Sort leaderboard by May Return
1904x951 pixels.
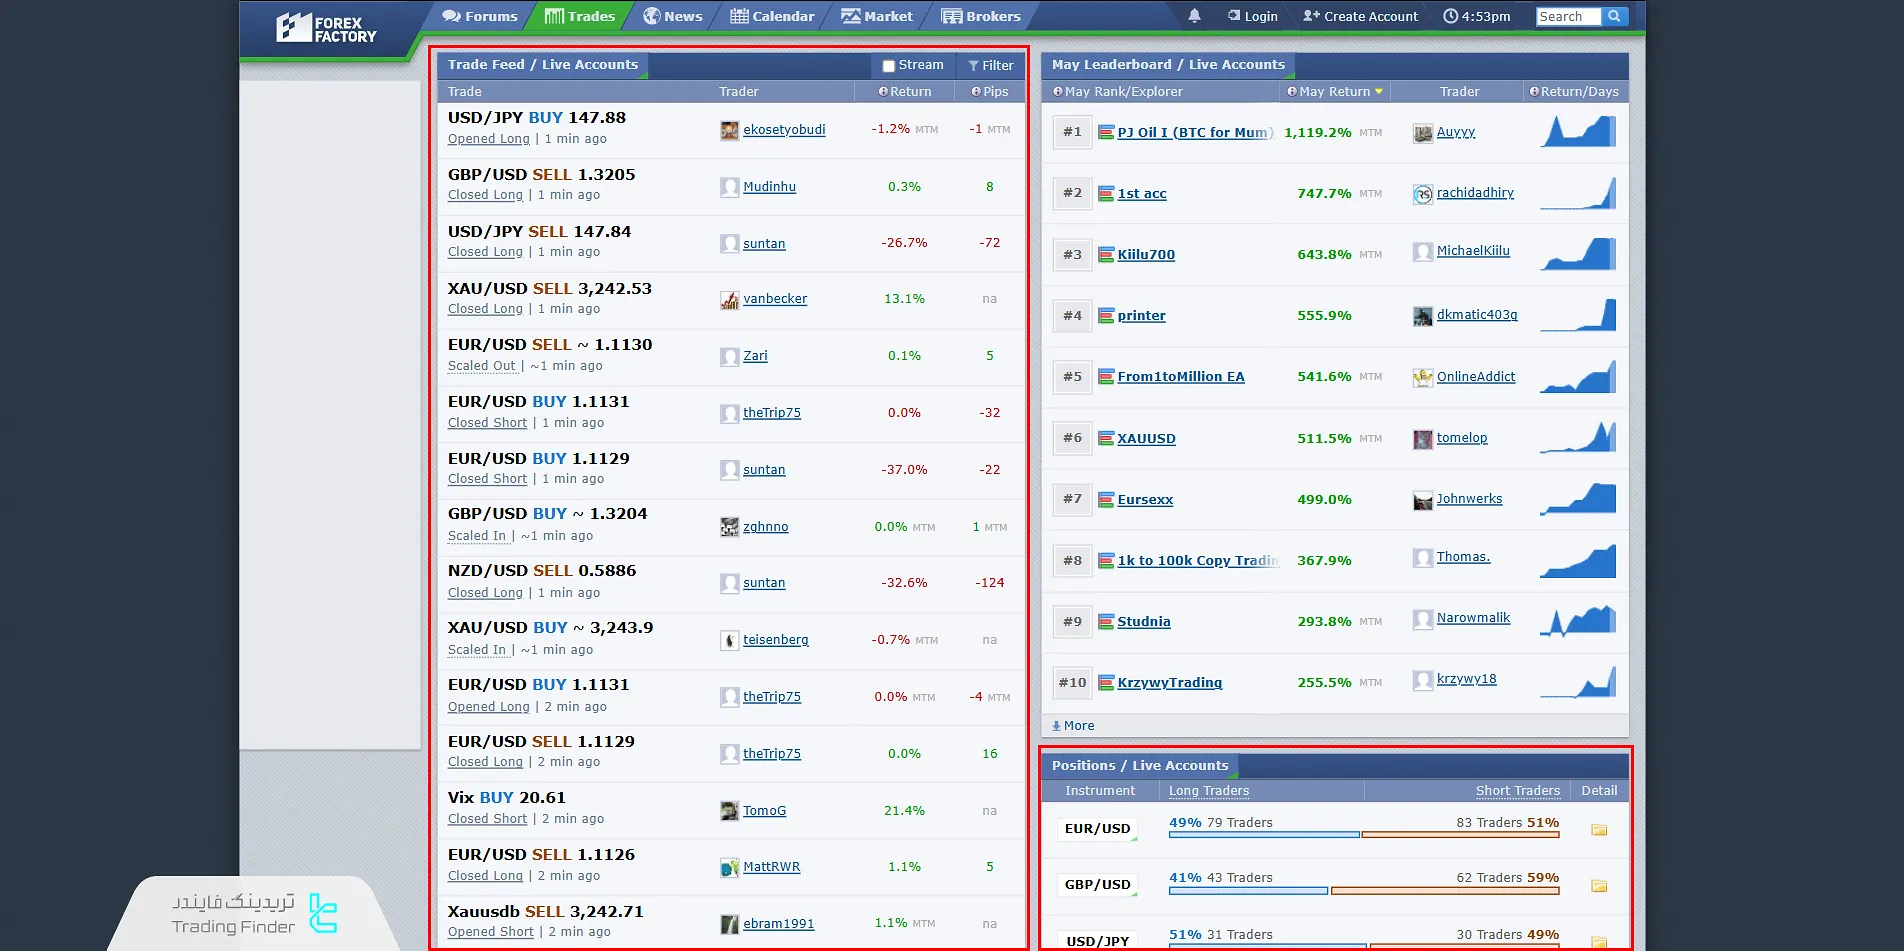point(1334,92)
